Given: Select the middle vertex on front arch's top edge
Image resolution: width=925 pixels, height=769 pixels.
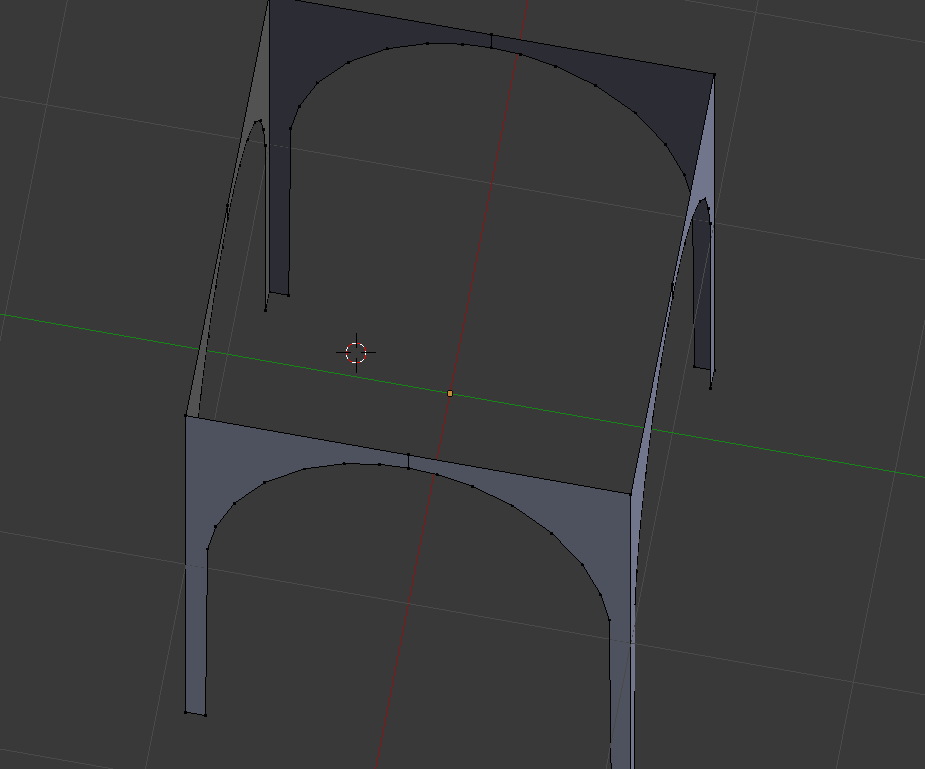Looking at the screenshot, I should [408, 455].
